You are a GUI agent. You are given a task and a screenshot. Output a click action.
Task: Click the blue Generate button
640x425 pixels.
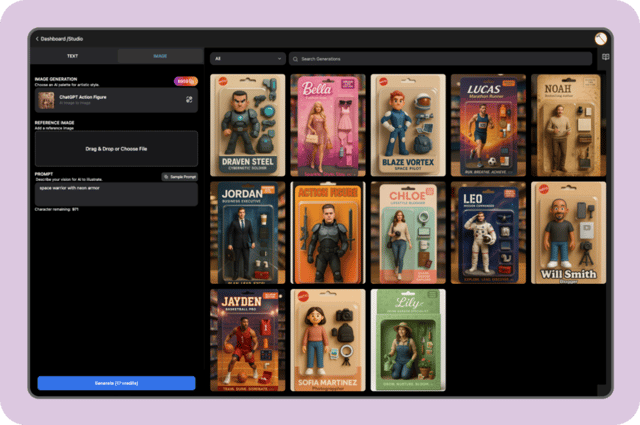click(116, 383)
